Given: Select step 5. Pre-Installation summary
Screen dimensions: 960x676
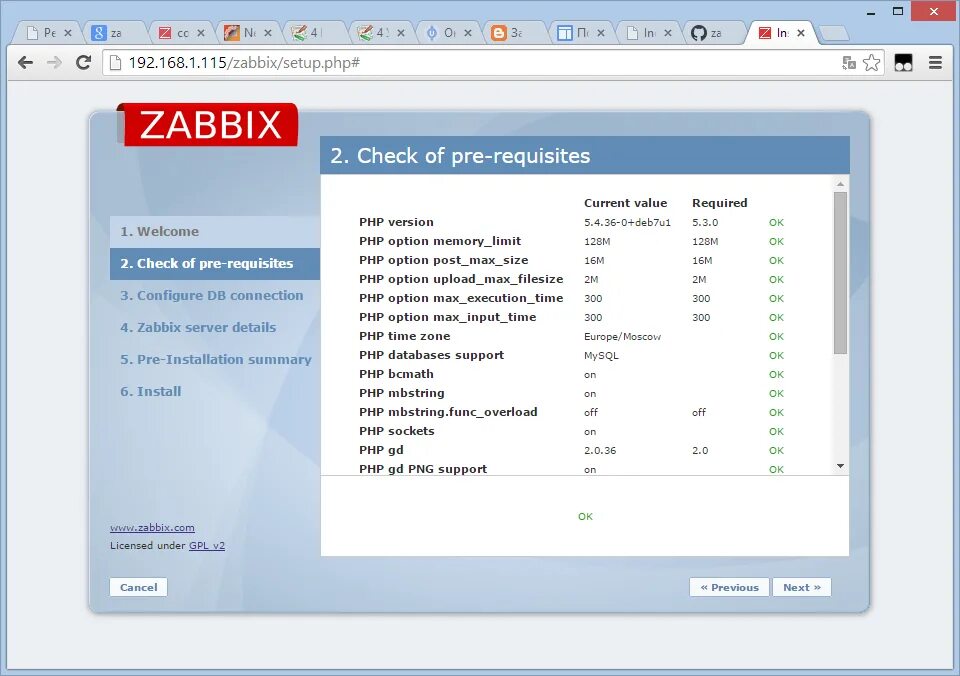Looking at the screenshot, I should tap(215, 359).
